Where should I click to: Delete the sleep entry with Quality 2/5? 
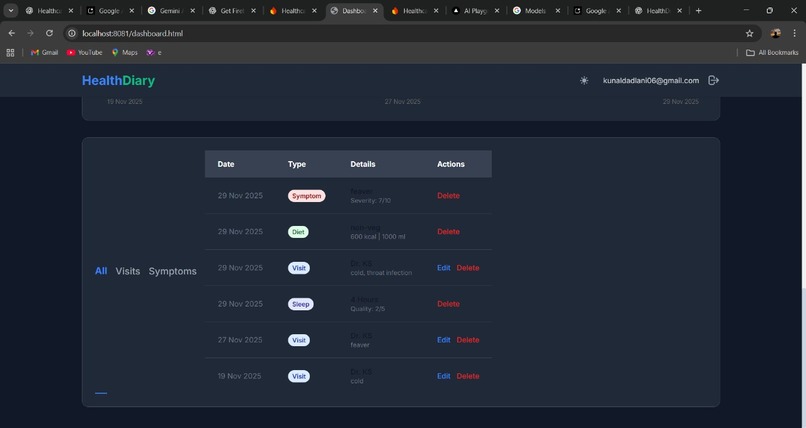448,304
